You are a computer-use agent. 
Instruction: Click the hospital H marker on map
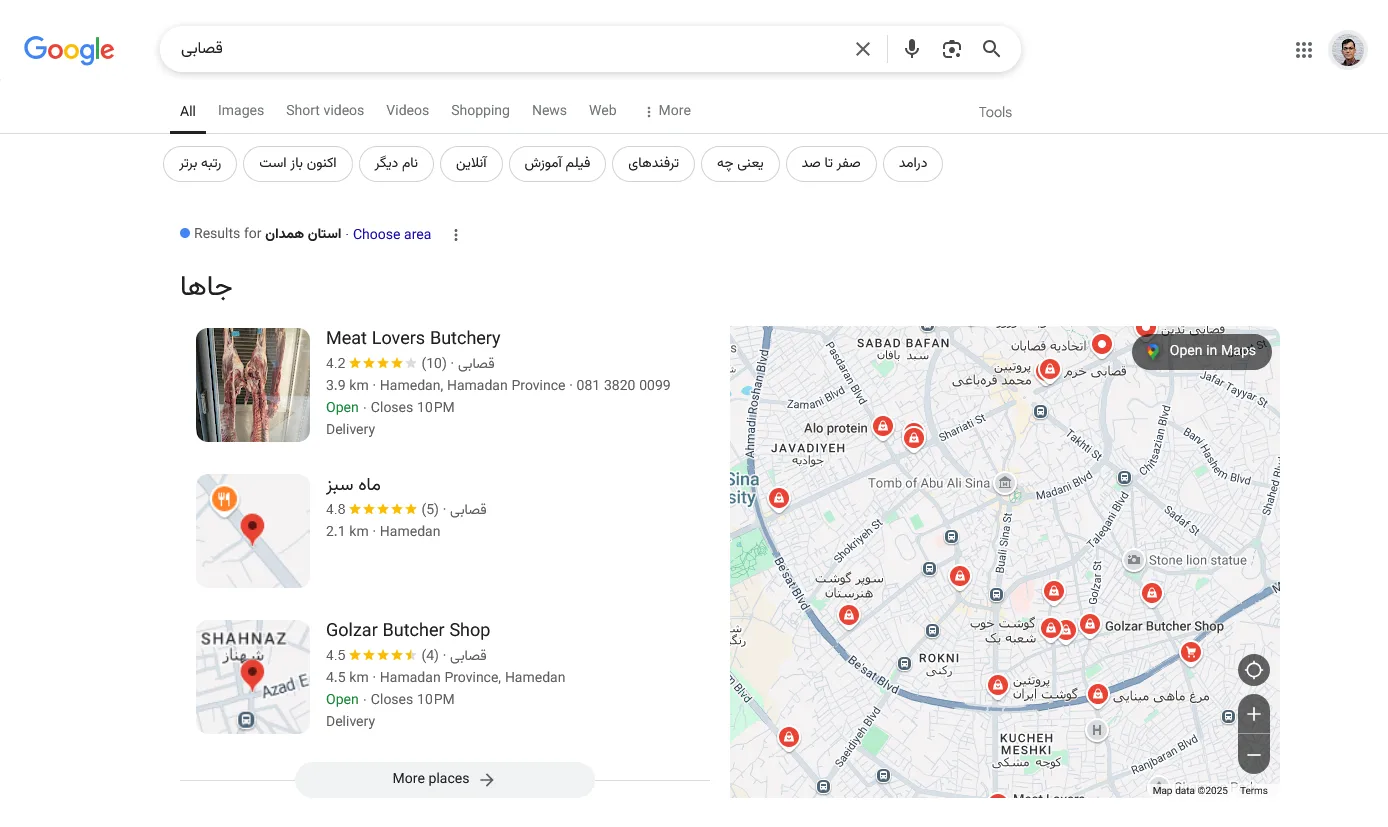point(1097,730)
